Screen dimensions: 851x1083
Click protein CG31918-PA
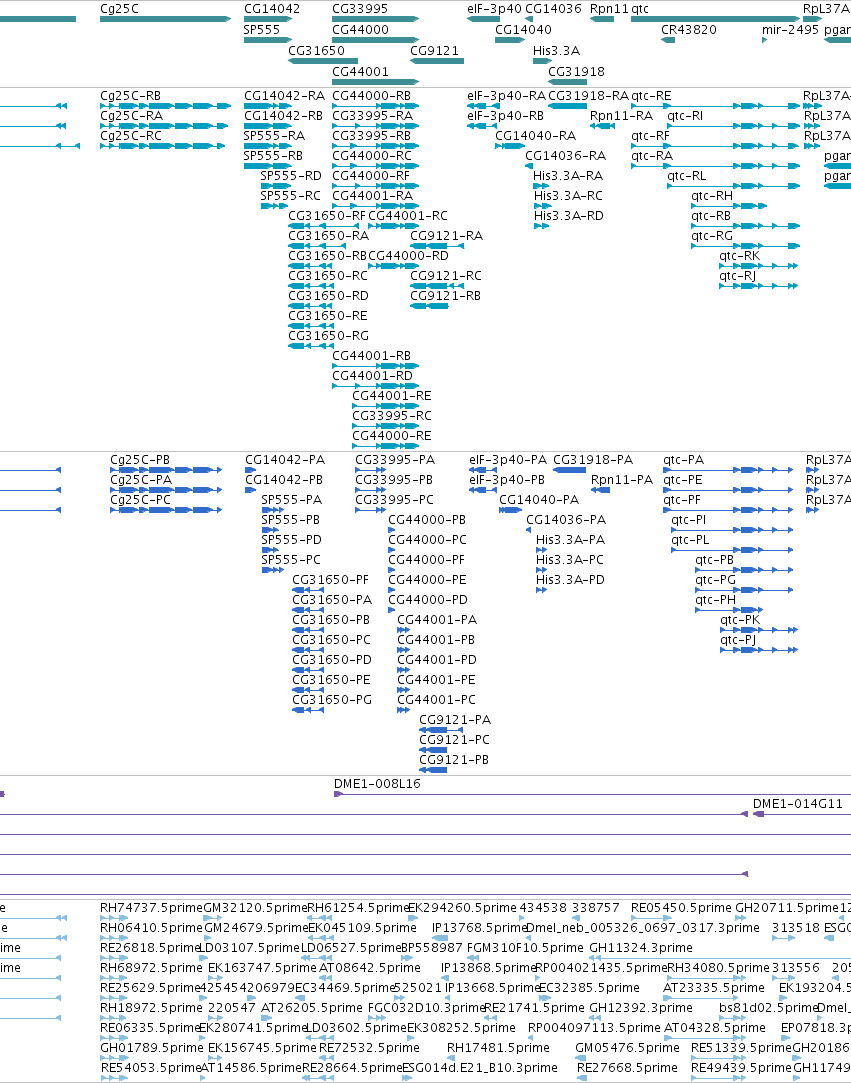click(x=593, y=460)
